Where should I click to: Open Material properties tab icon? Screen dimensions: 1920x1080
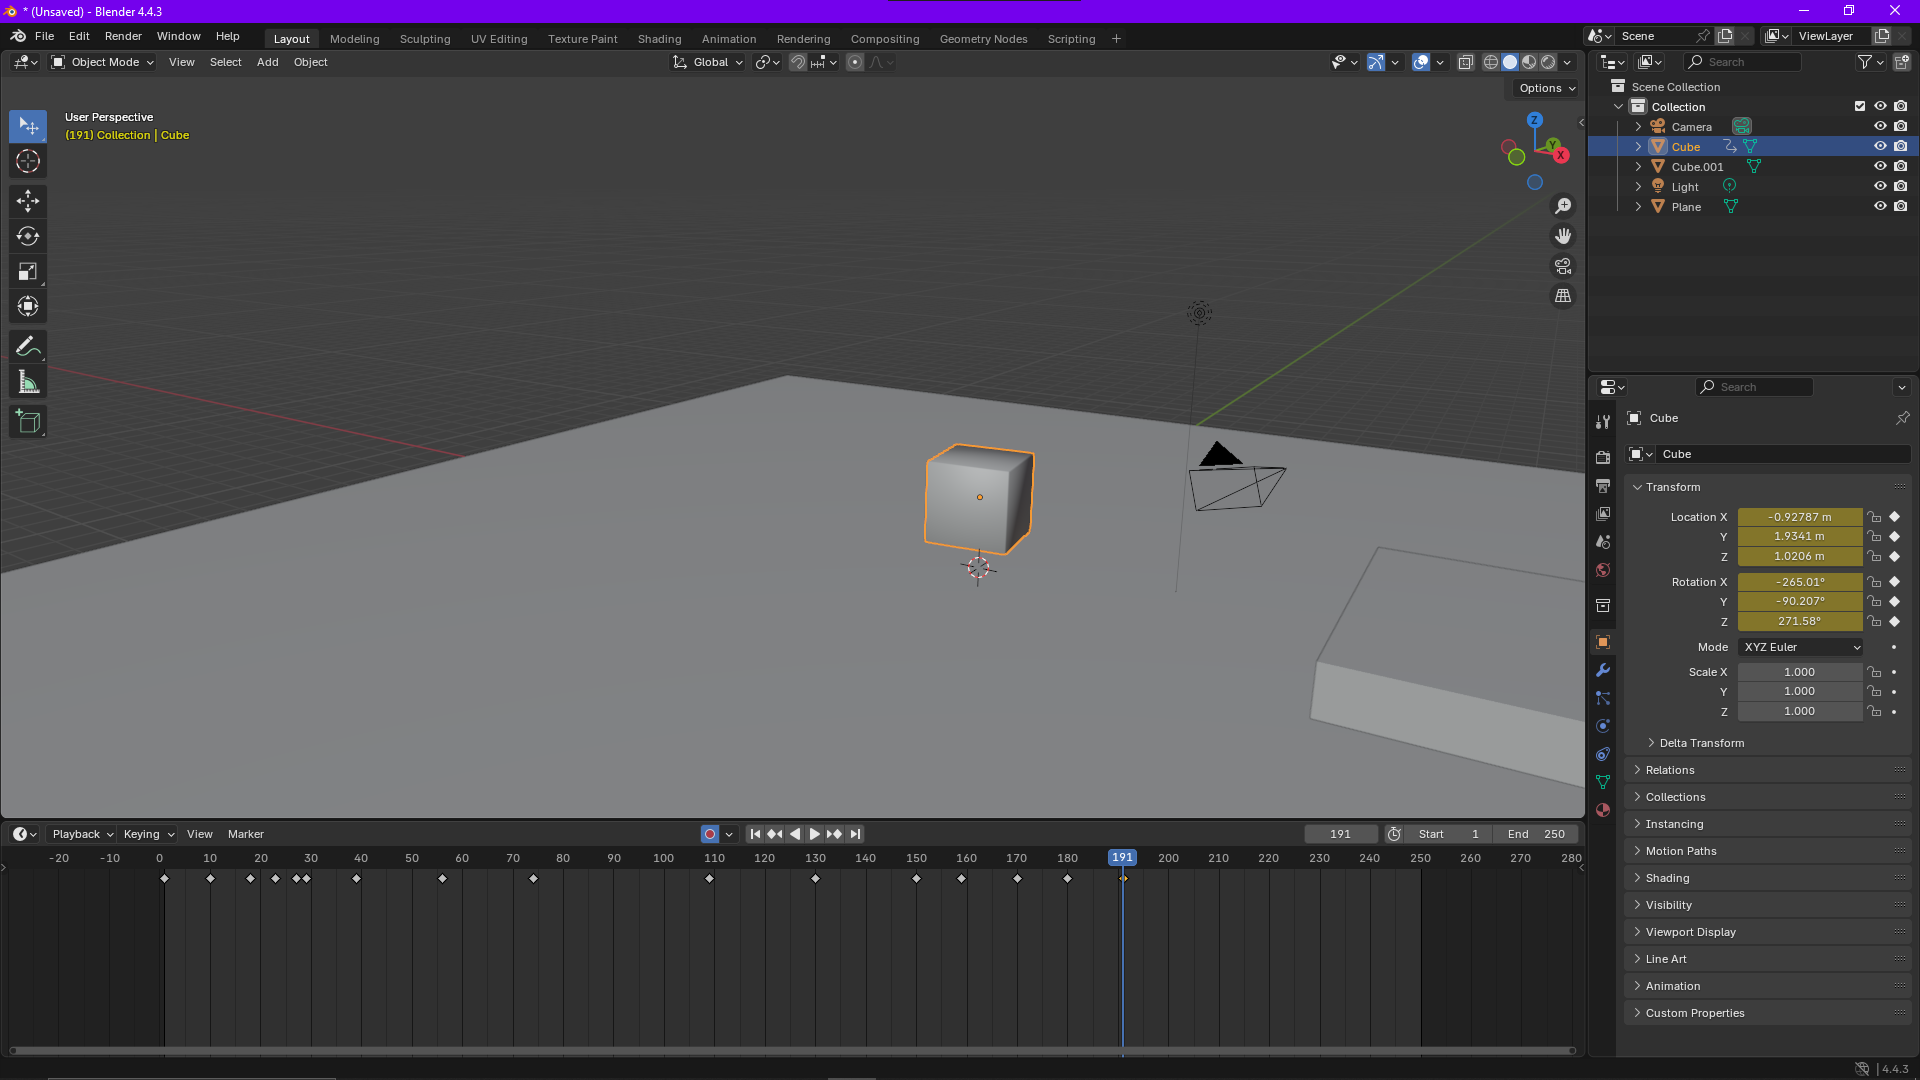[x=1603, y=810]
